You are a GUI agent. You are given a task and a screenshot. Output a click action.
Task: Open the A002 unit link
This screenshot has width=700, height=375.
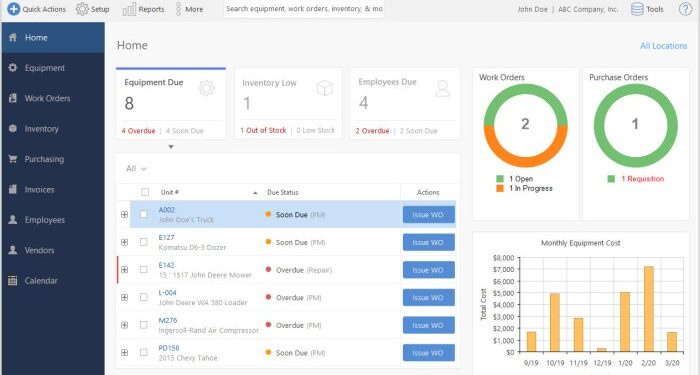pos(167,210)
